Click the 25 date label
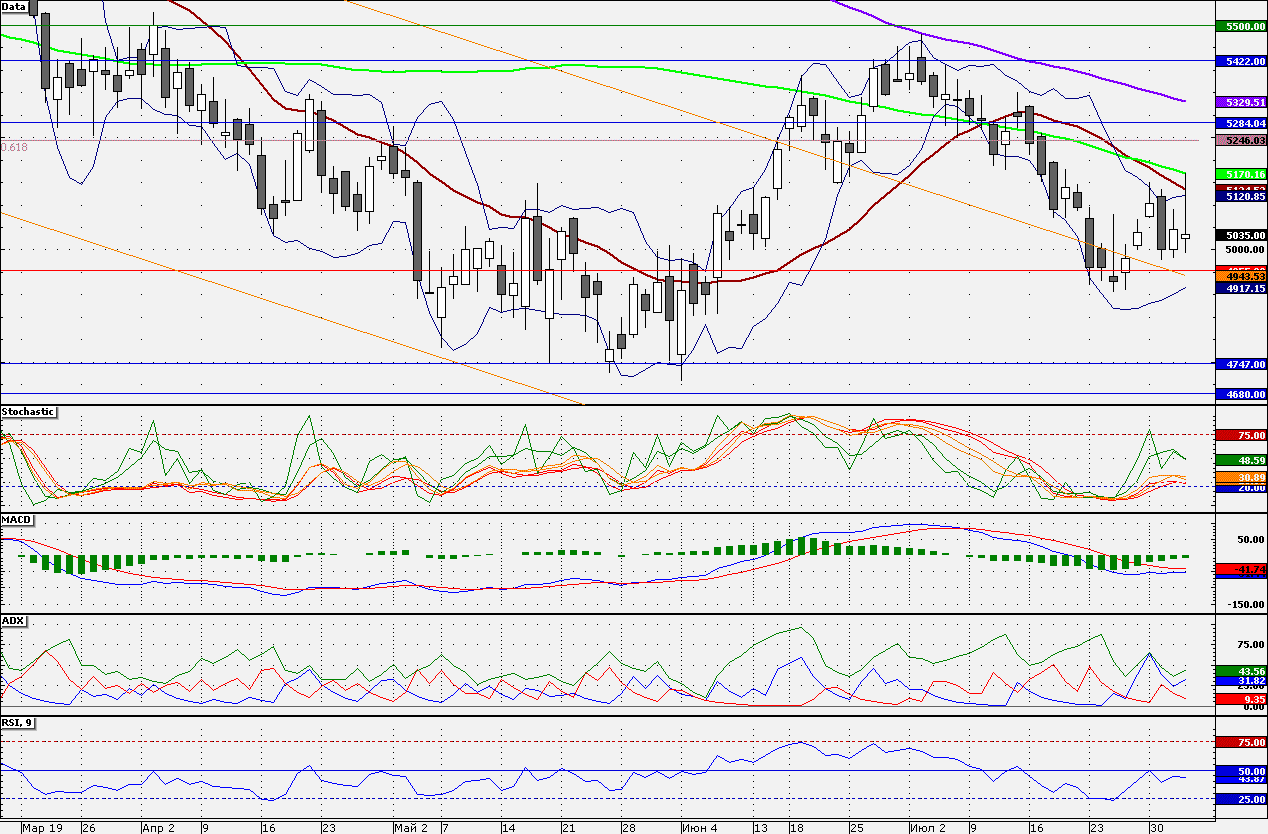Image resolution: width=1268 pixels, height=834 pixels. [x=857, y=828]
